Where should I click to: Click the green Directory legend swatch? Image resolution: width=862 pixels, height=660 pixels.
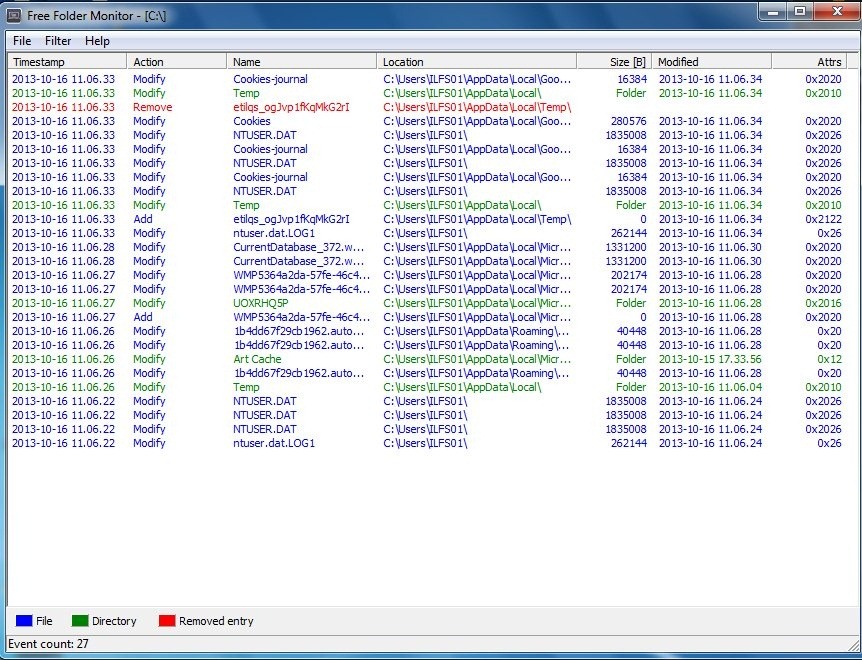[81, 621]
